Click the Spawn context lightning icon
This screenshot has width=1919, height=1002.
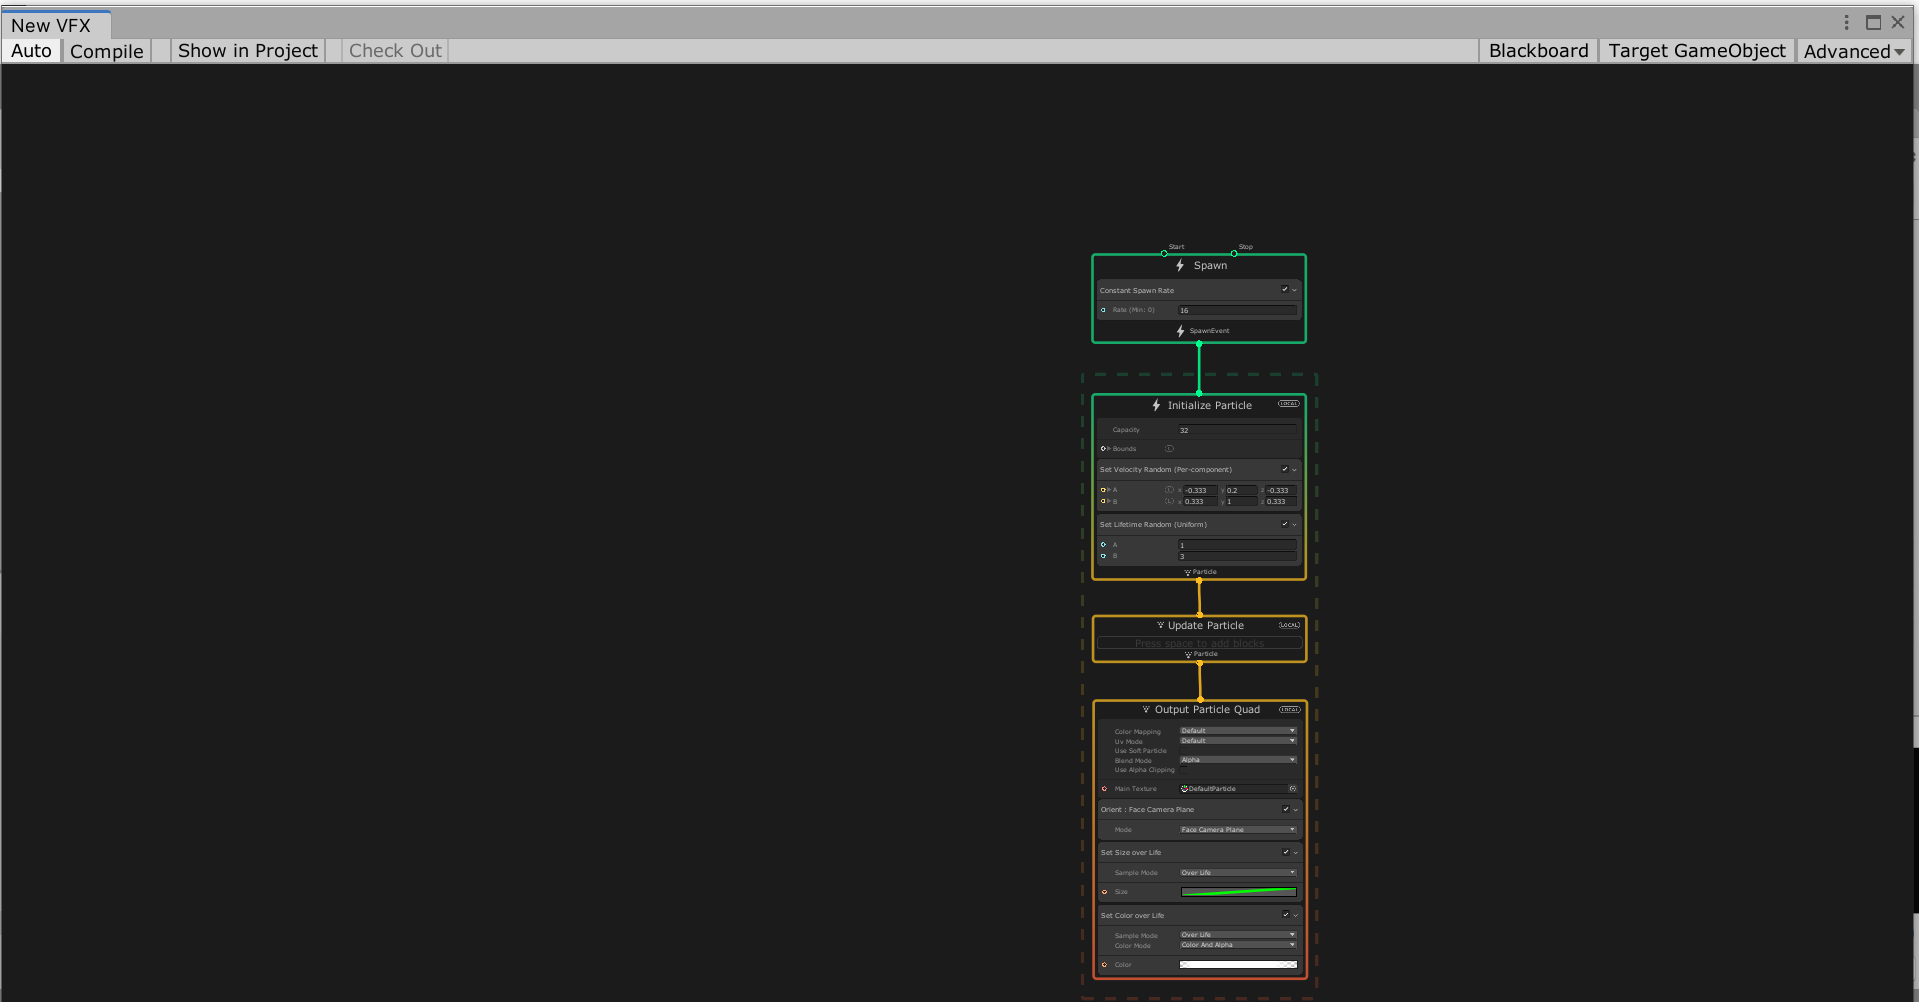point(1180,265)
